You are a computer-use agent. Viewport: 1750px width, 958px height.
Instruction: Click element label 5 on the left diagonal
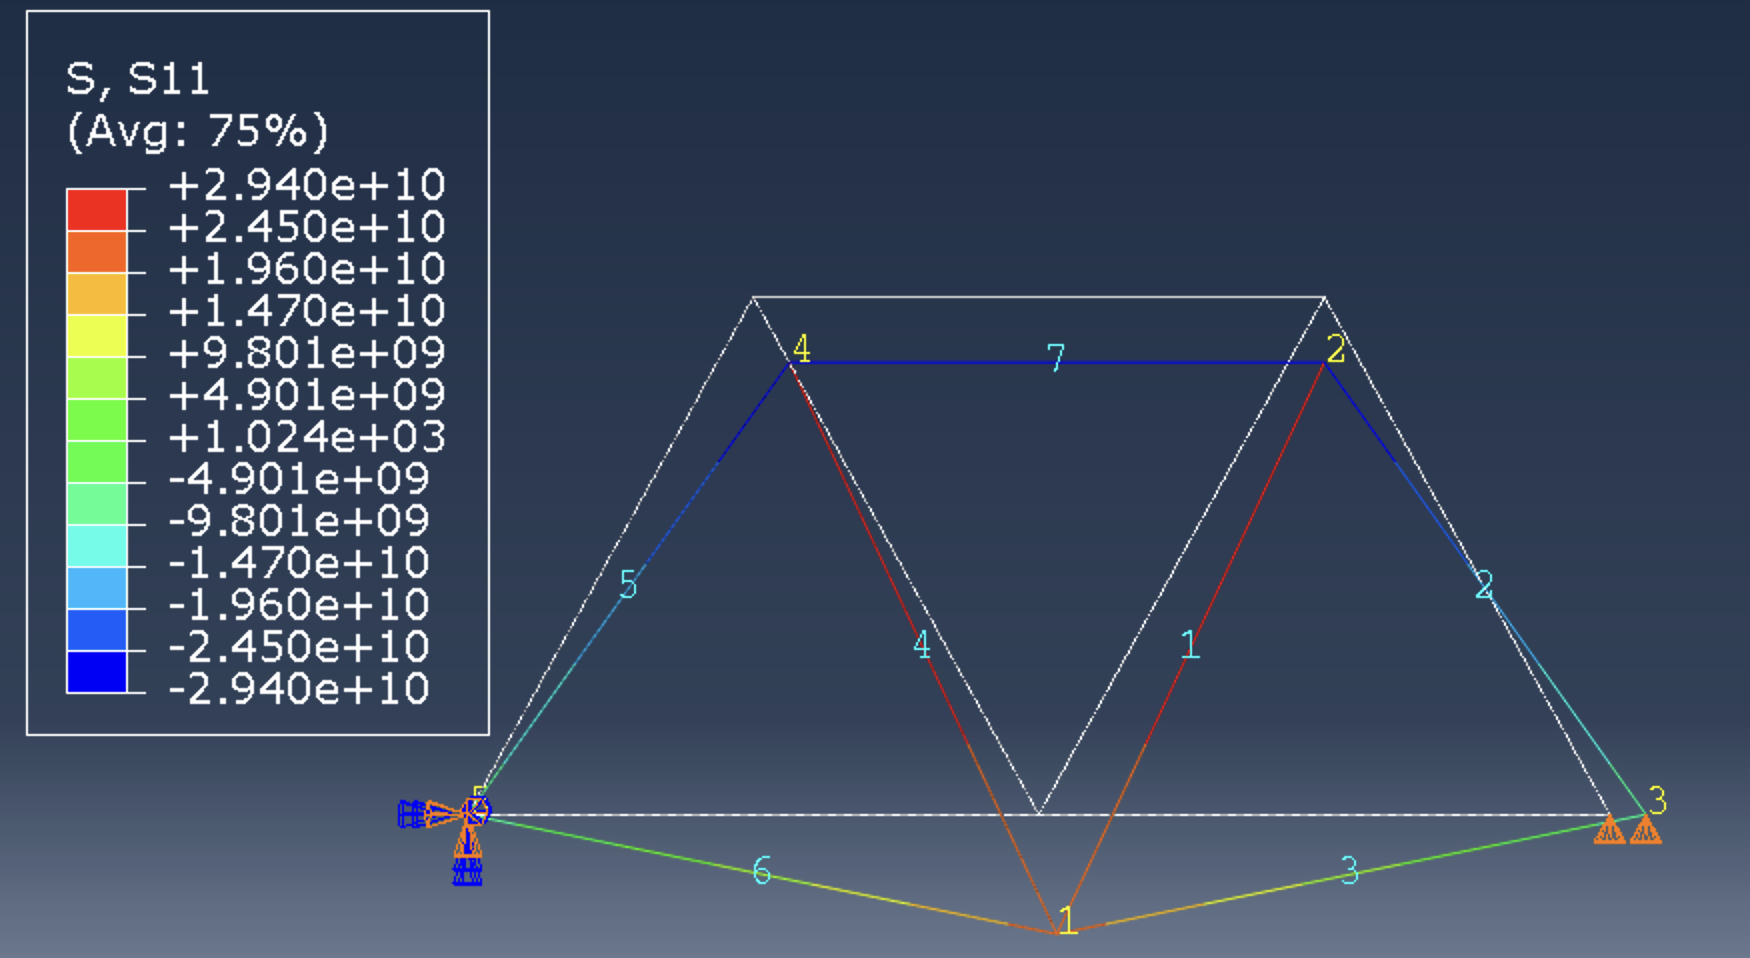(x=628, y=585)
